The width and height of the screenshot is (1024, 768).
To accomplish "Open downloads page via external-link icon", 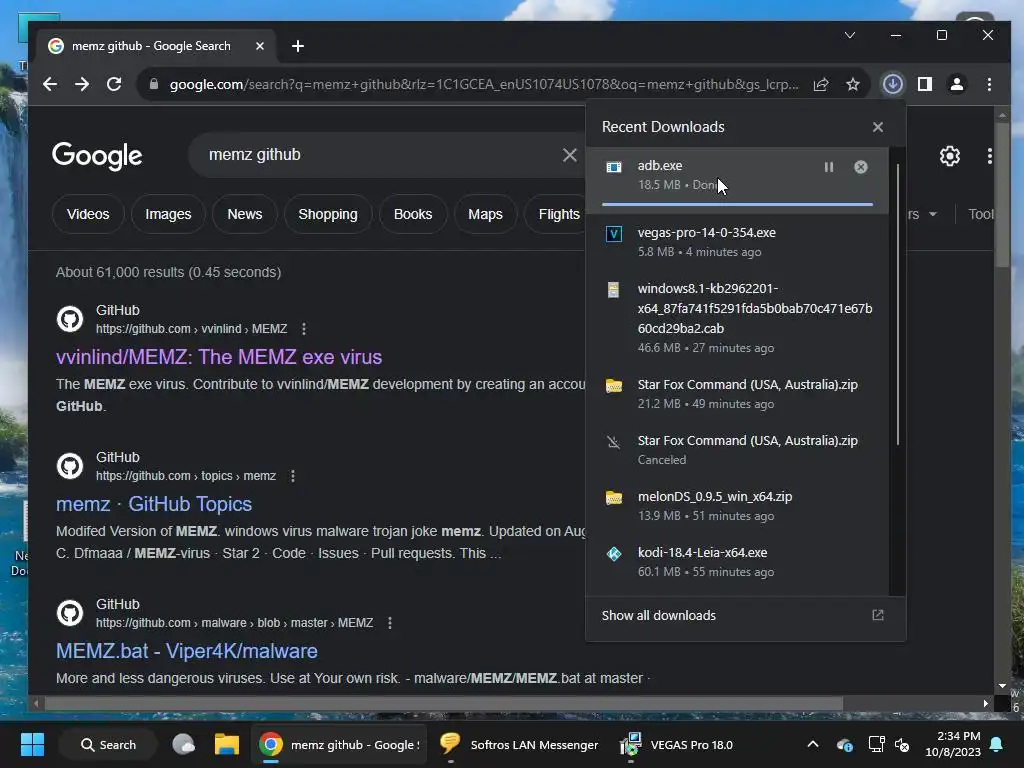I will (x=878, y=615).
